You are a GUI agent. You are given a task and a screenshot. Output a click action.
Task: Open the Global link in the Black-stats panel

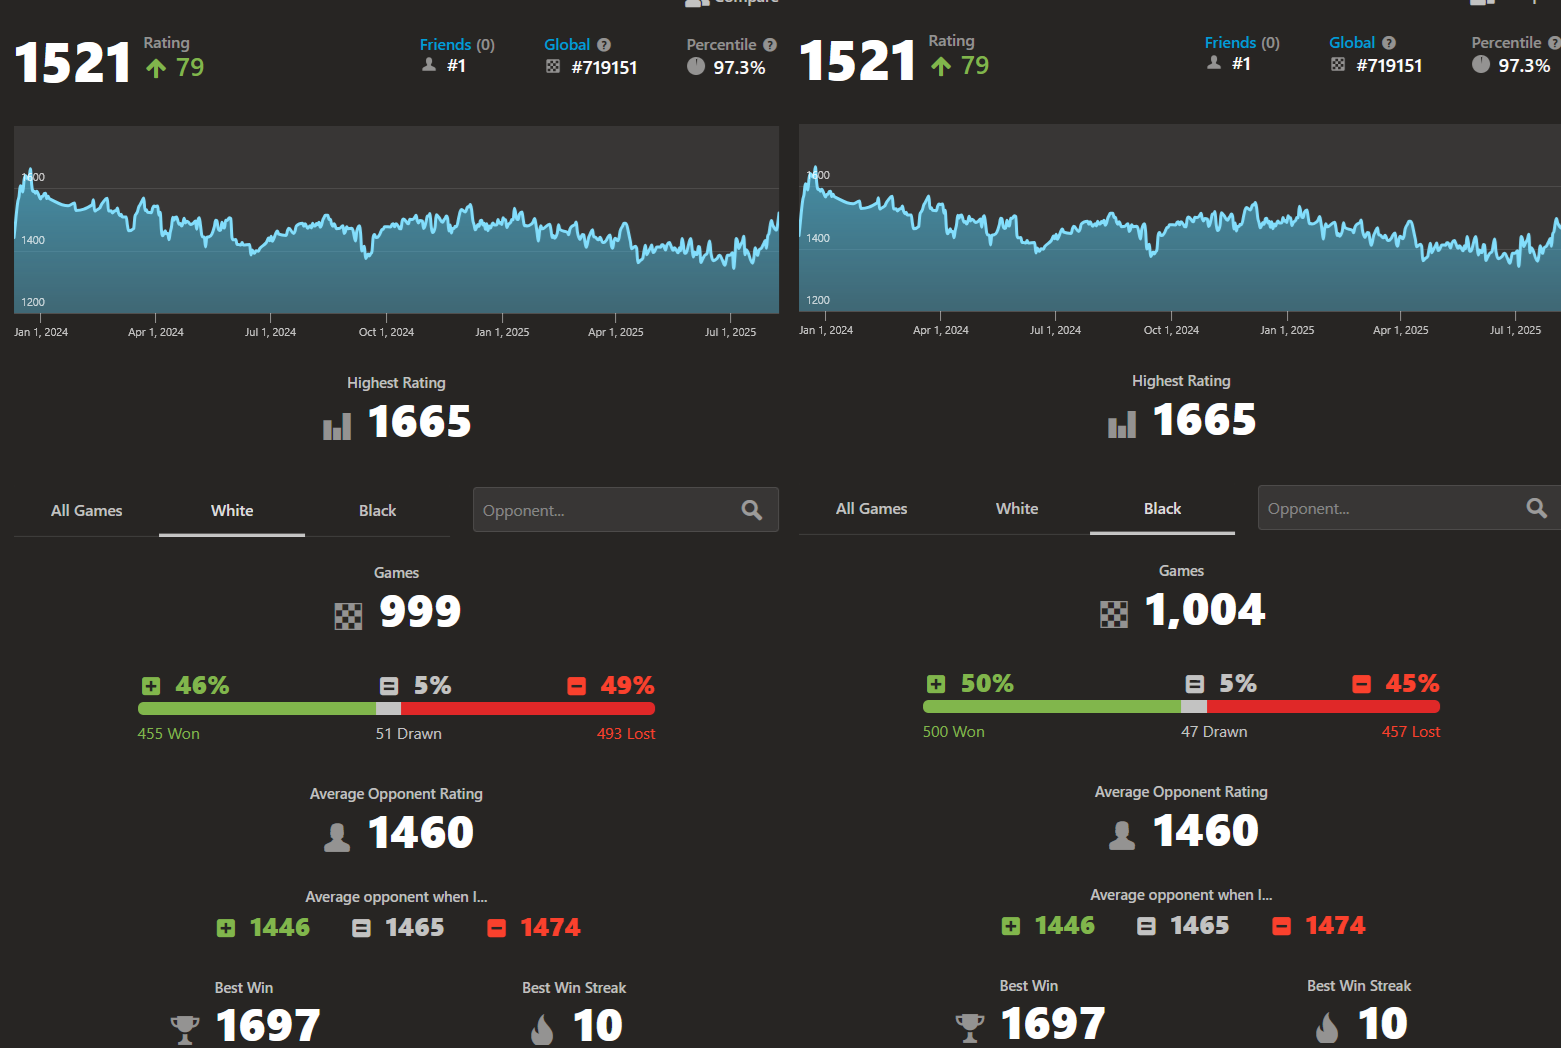1352,43
